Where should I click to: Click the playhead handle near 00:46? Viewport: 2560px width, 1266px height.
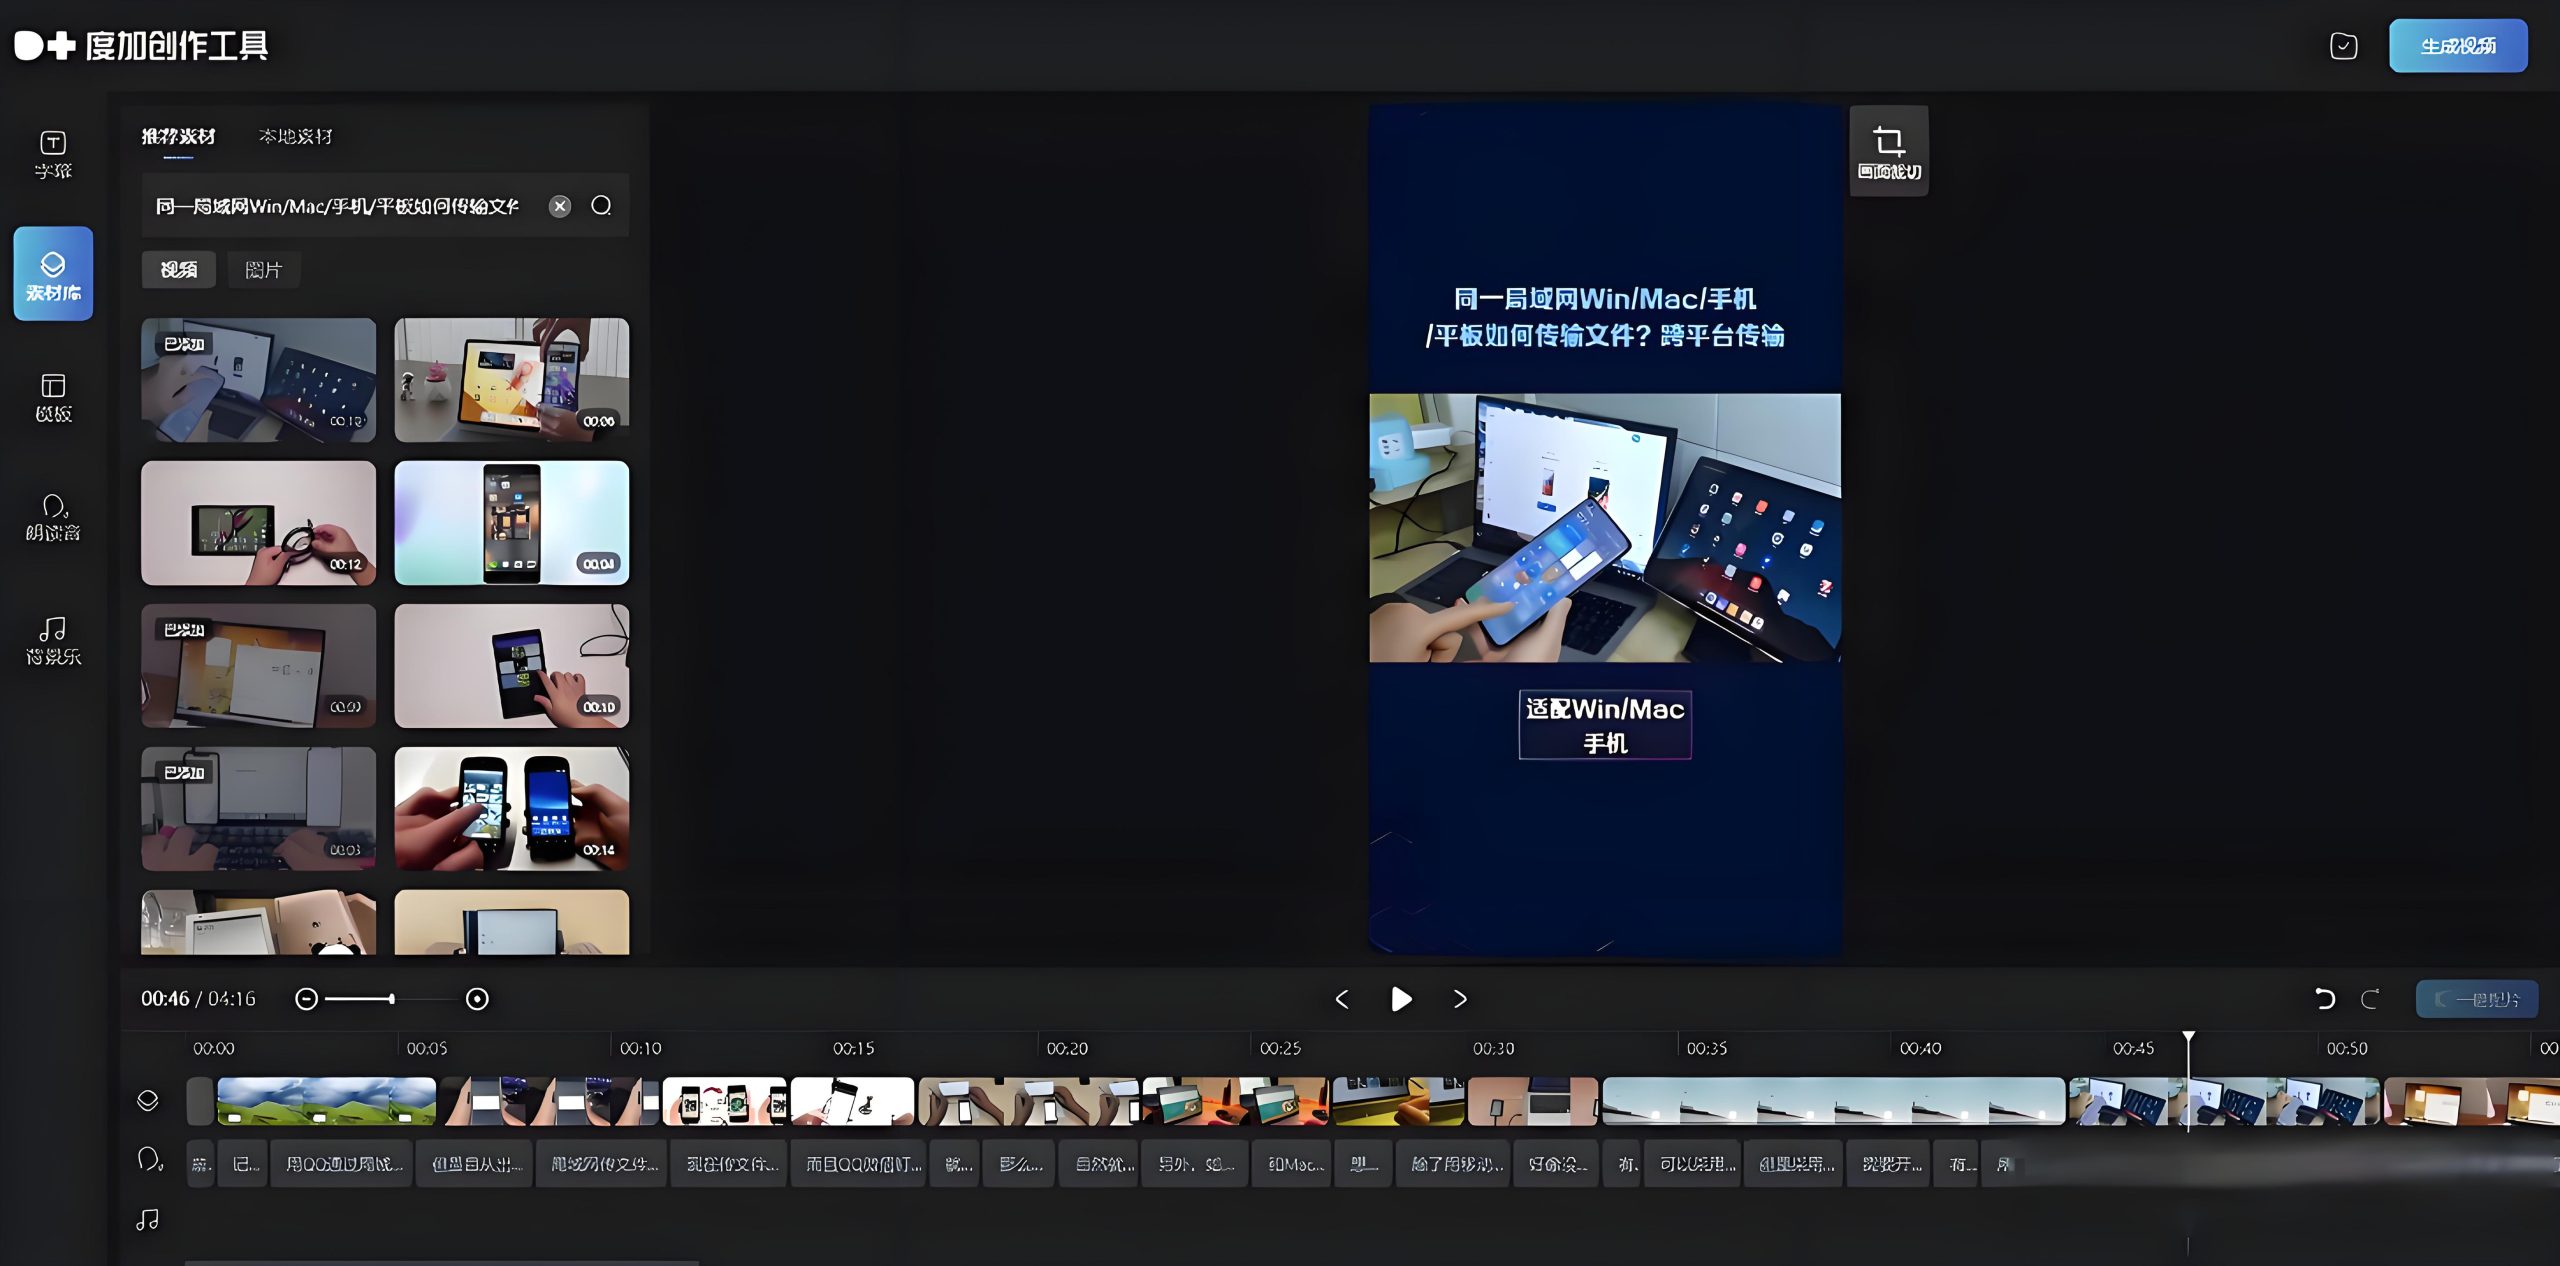tap(2188, 1039)
